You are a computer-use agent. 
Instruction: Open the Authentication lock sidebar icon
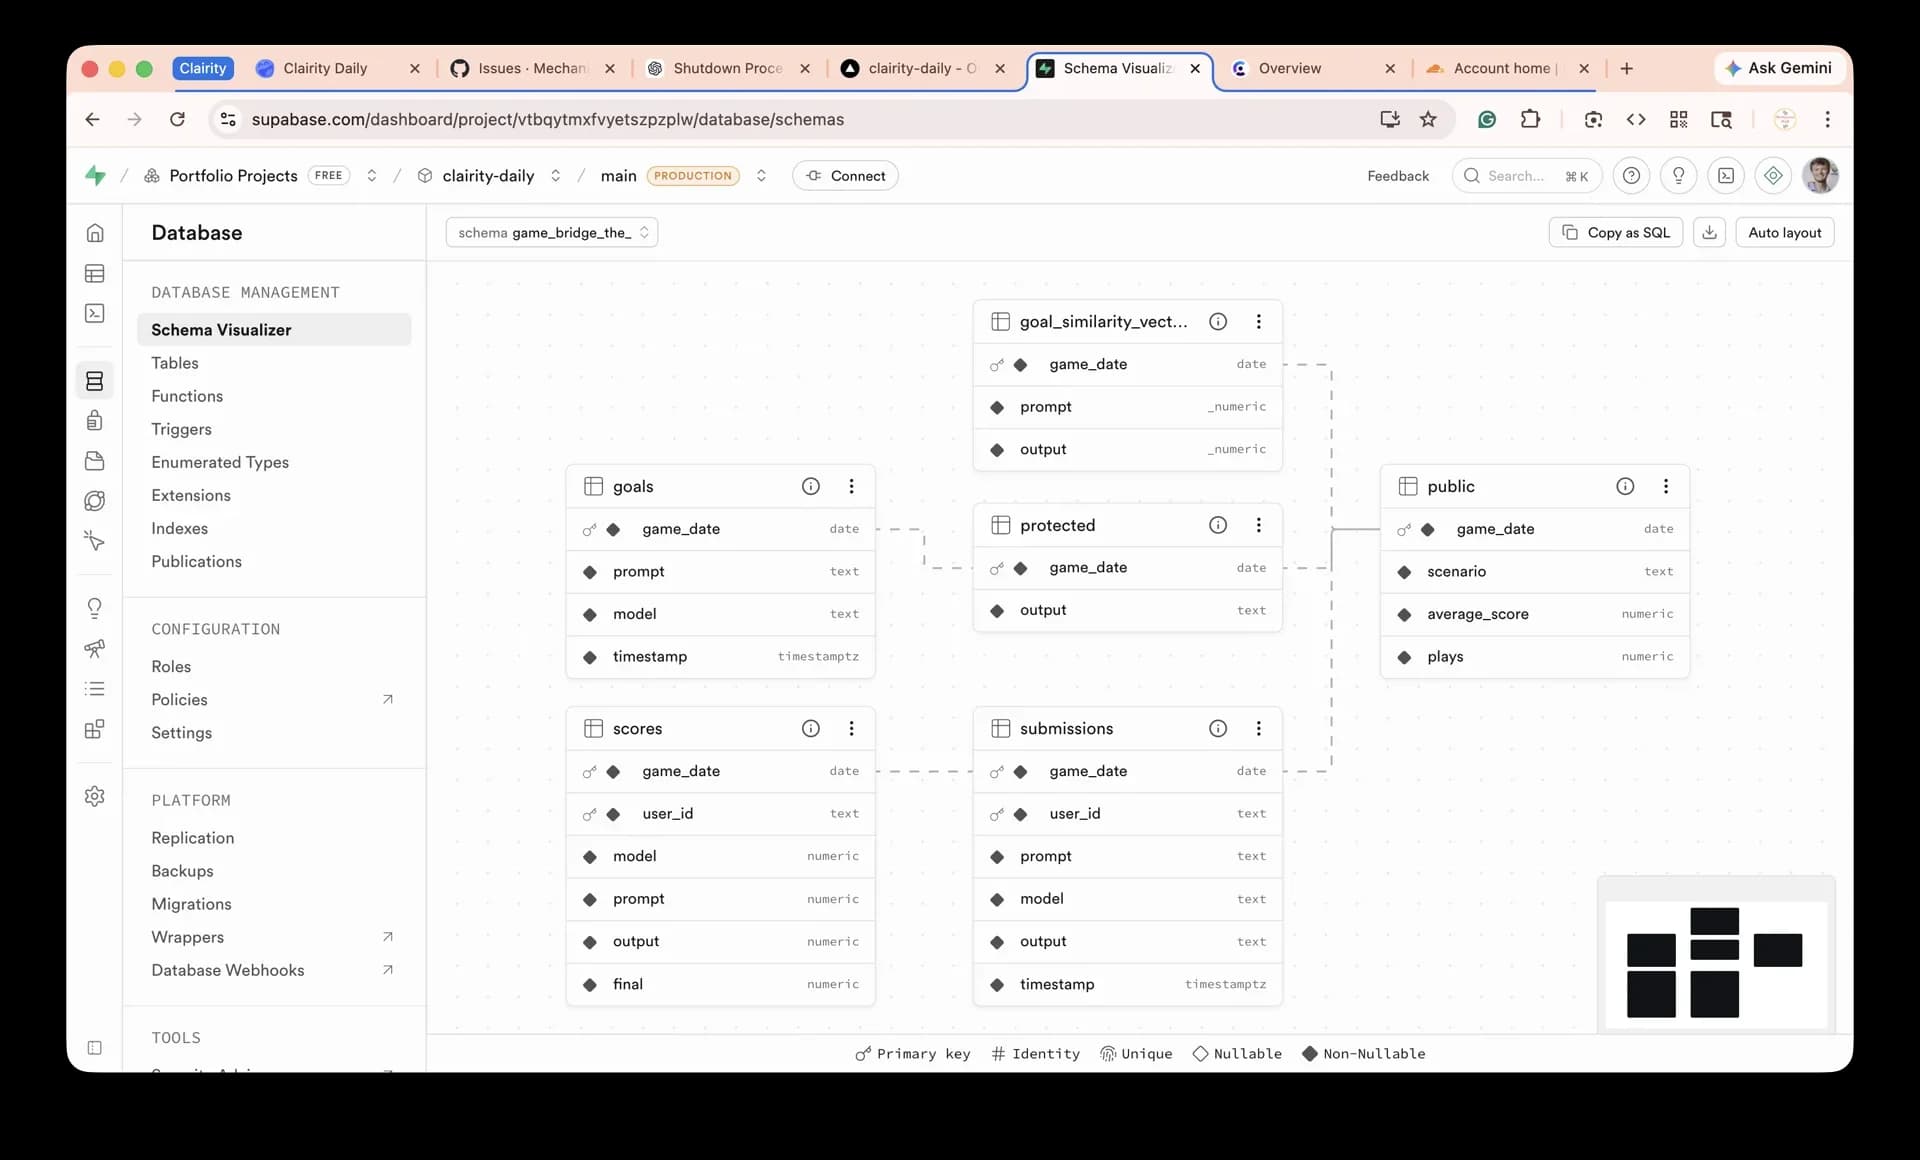(x=95, y=420)
